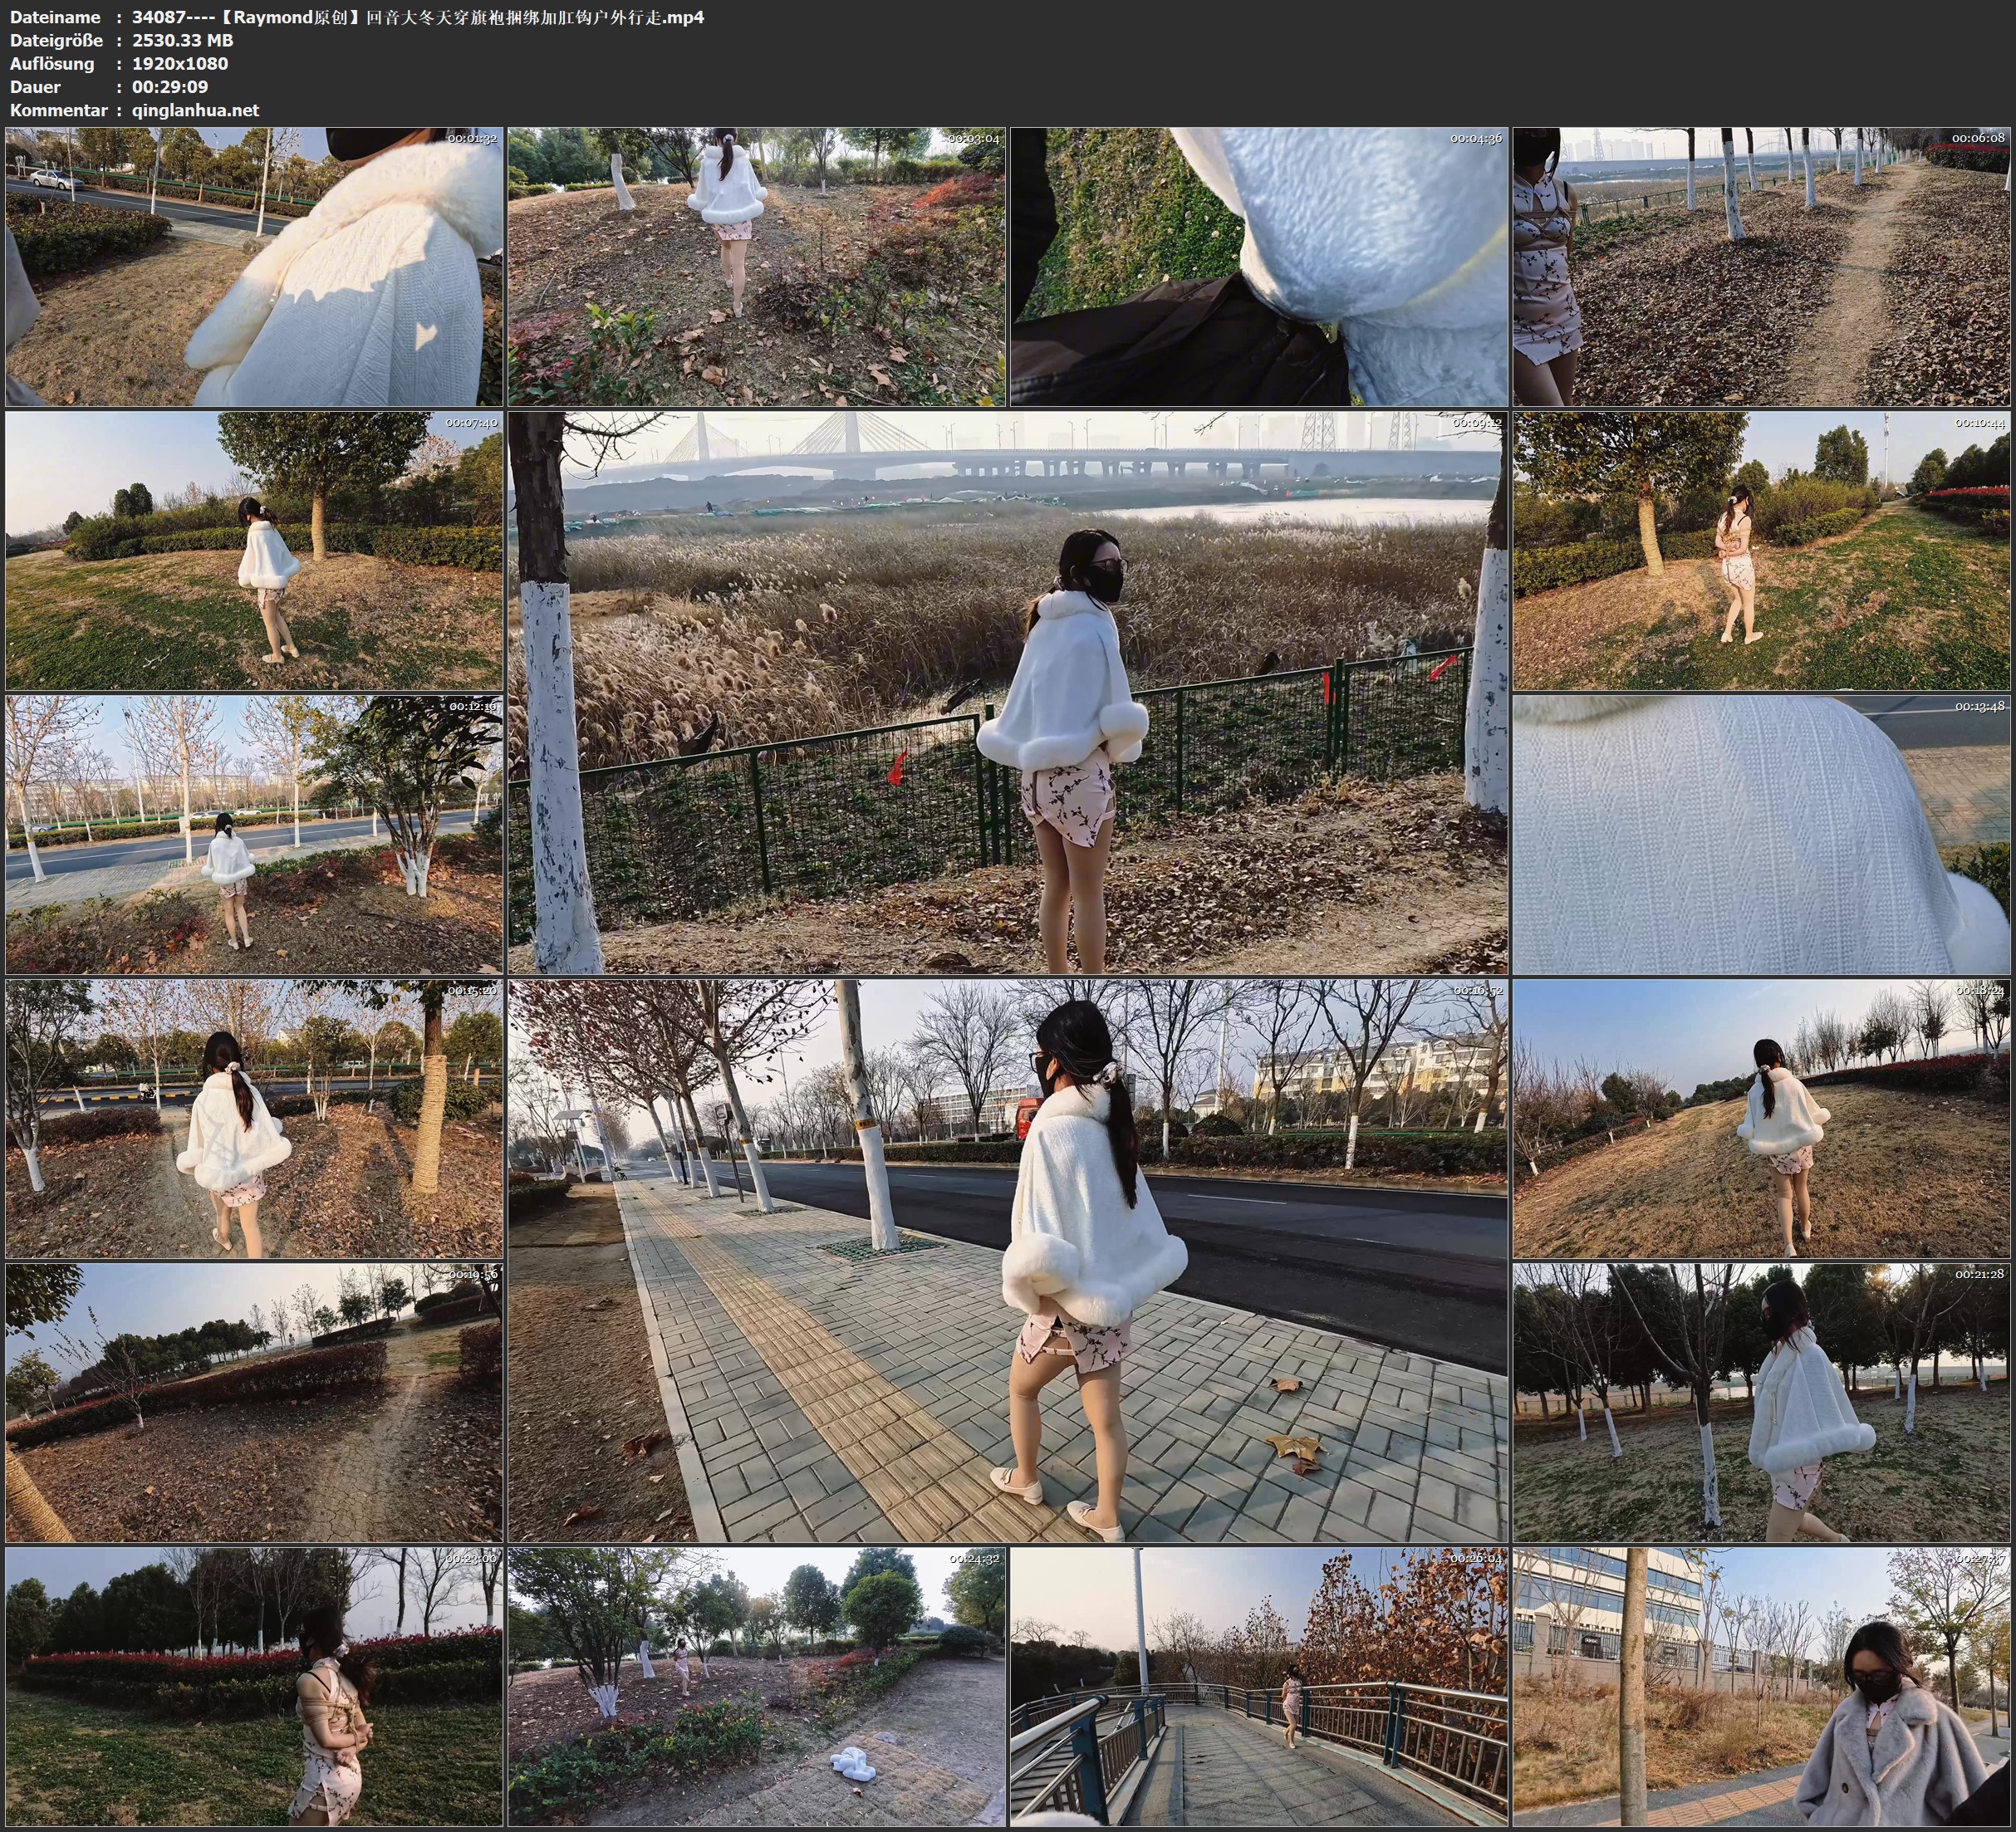Click the white knit texture thumbnail at 00:13:48
This screenshot has height=1832, width=2016.
coord(1762,835)
